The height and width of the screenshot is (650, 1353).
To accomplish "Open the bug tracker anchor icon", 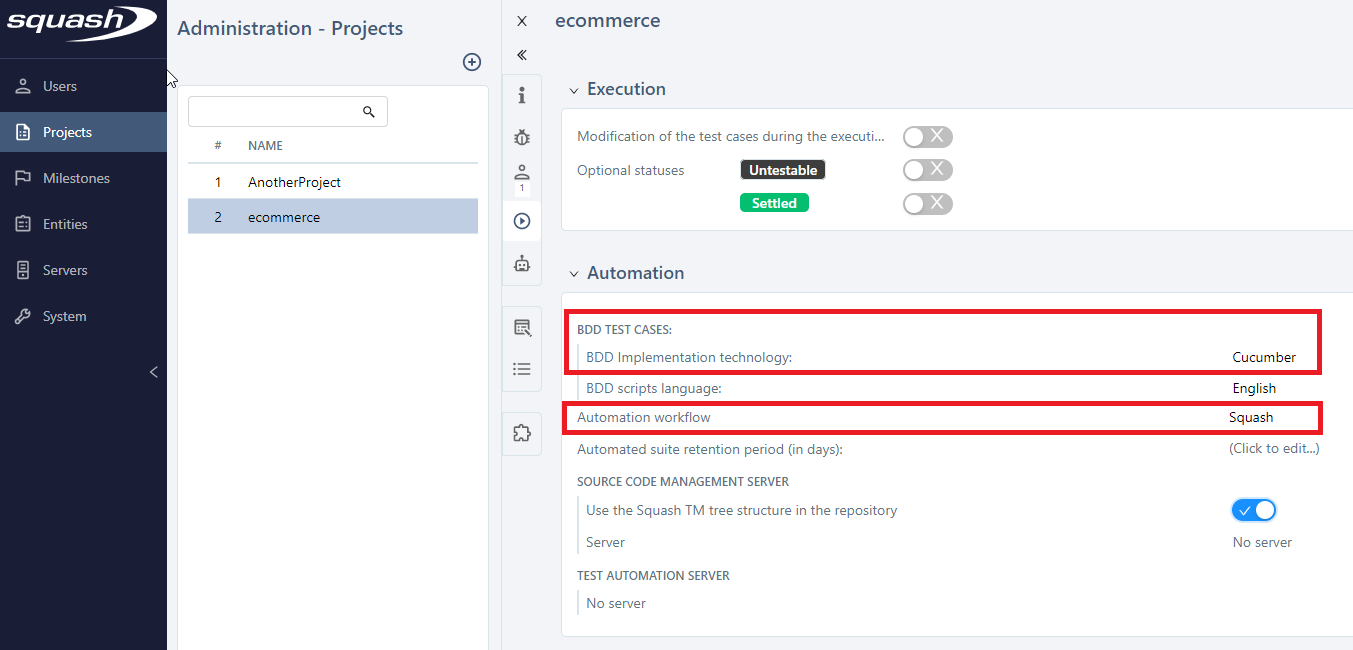I will pyautogui.click(x=521, y=137).
